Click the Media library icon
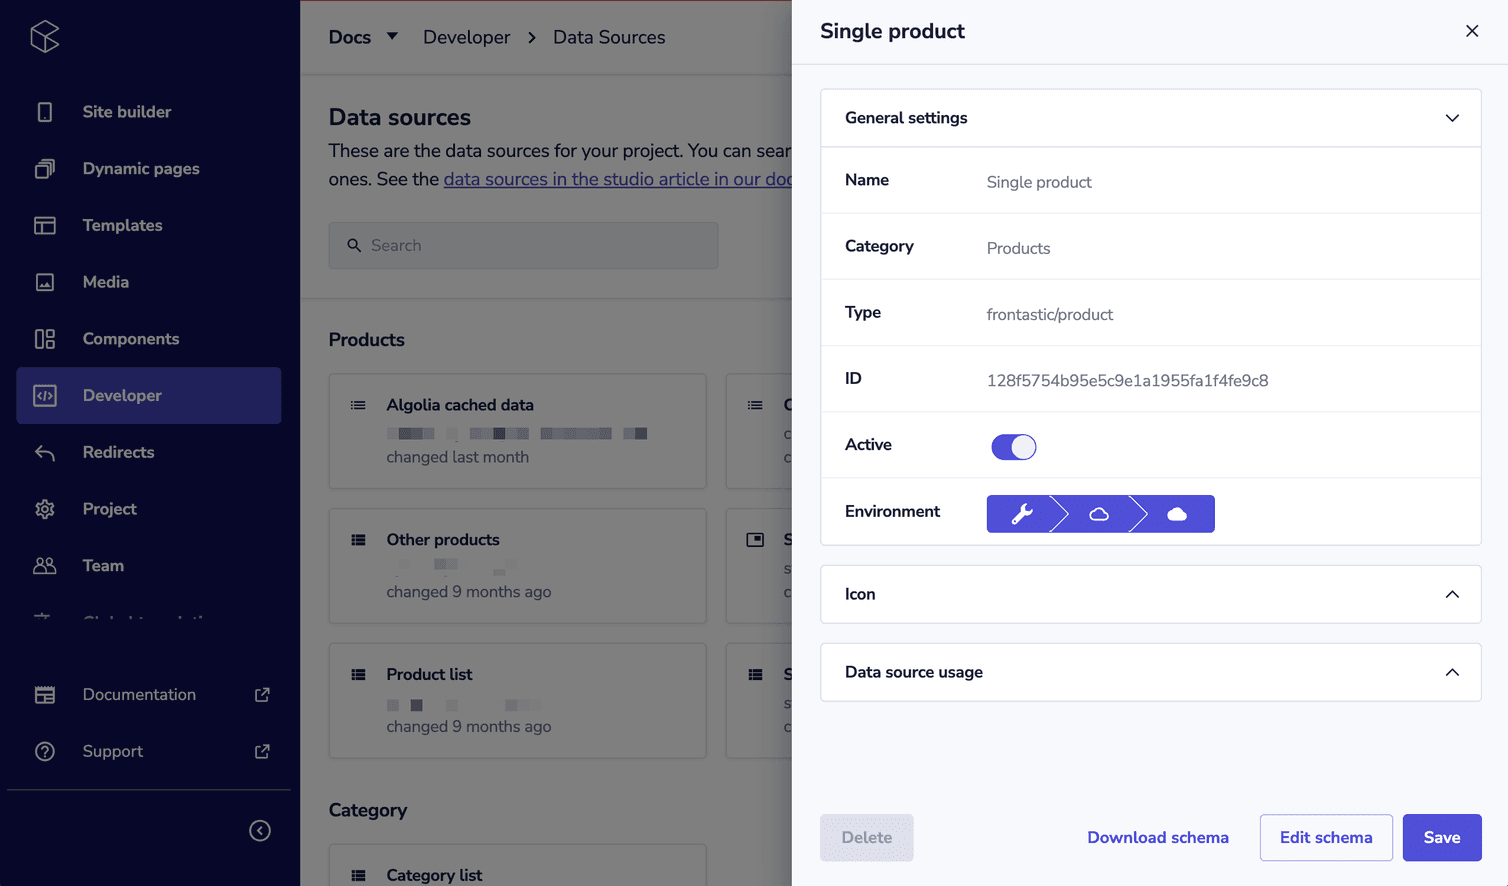 pyautogui.click(x=44, y=281)
